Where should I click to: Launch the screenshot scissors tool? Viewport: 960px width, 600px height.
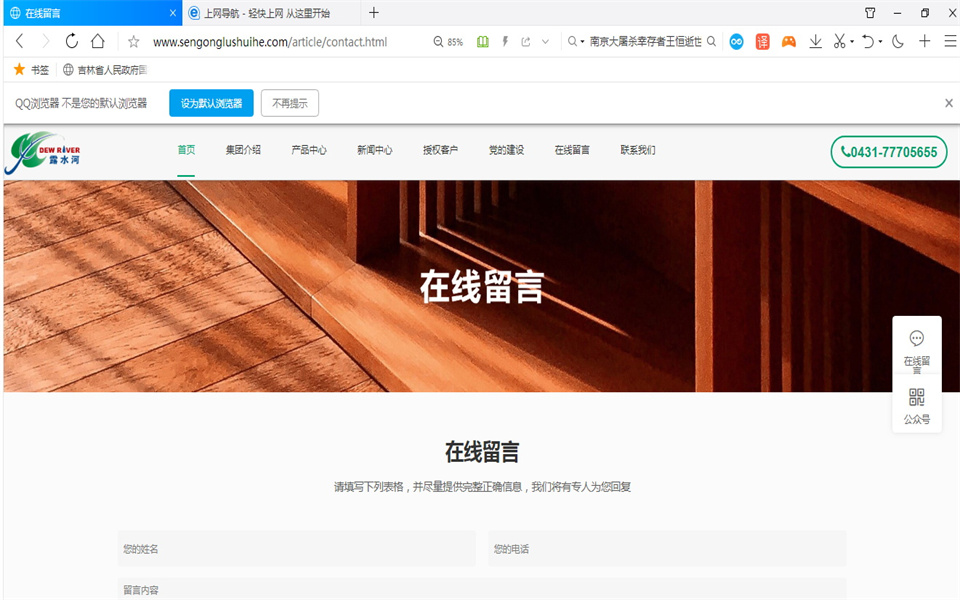click(x=840, y=41)
